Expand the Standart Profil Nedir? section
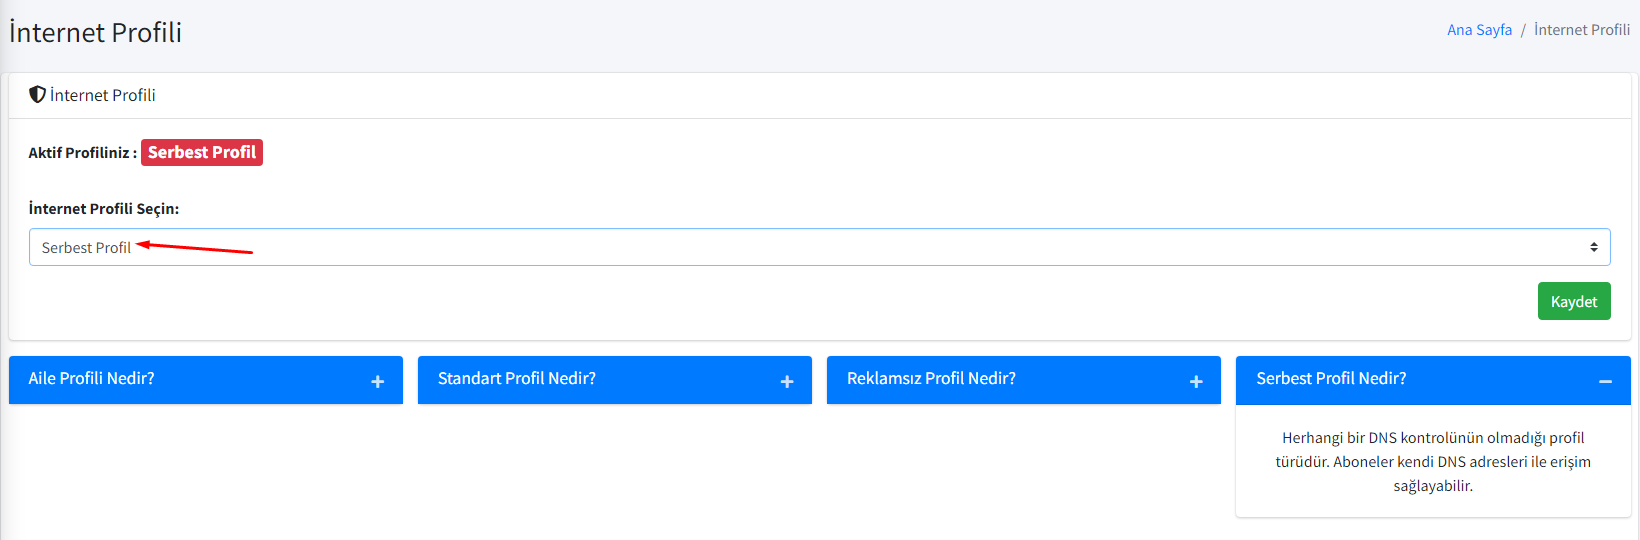The image size is (1640, 540). (517, 379)
